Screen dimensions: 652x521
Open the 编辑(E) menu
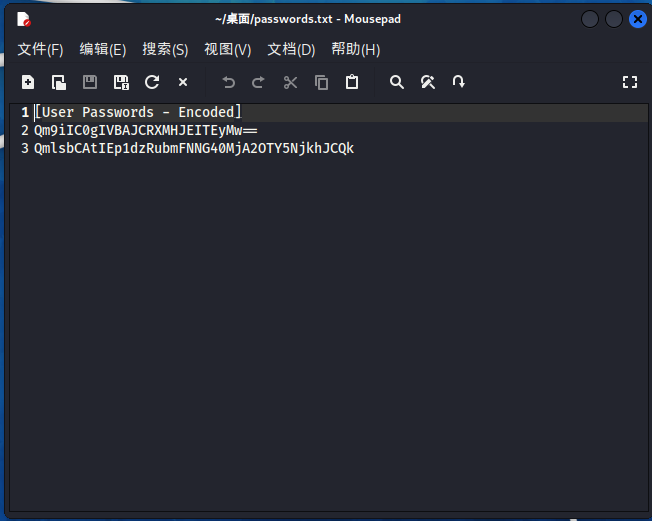point(103,49)
